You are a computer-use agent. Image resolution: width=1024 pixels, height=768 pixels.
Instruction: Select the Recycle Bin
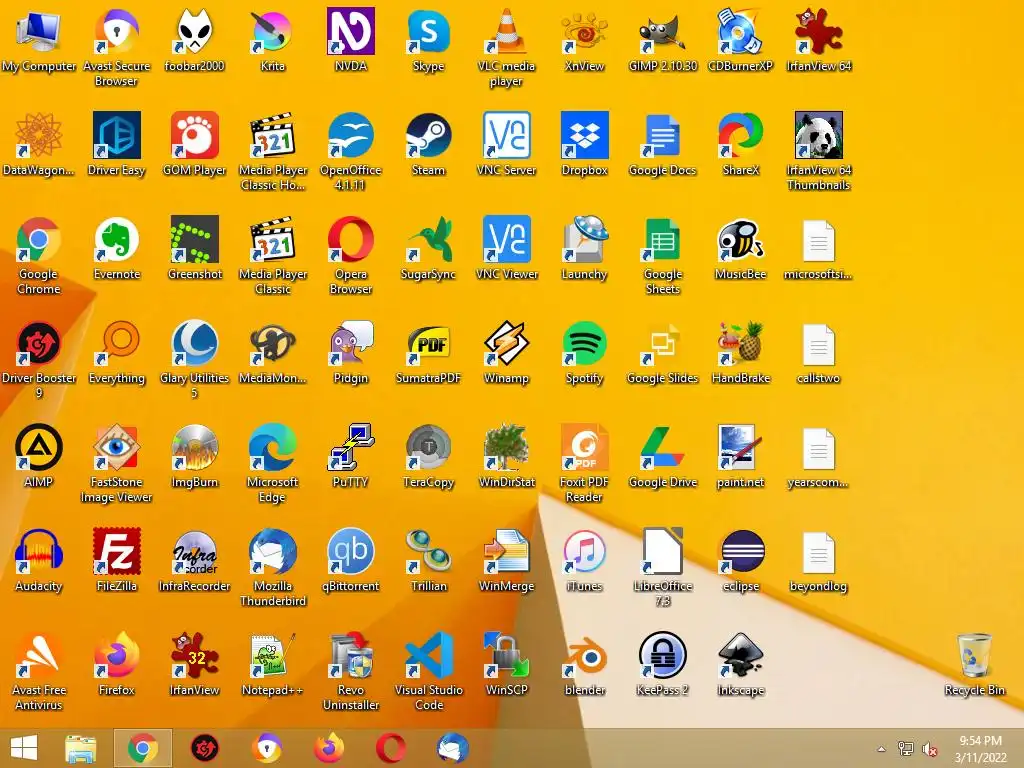tap(974, 664)
